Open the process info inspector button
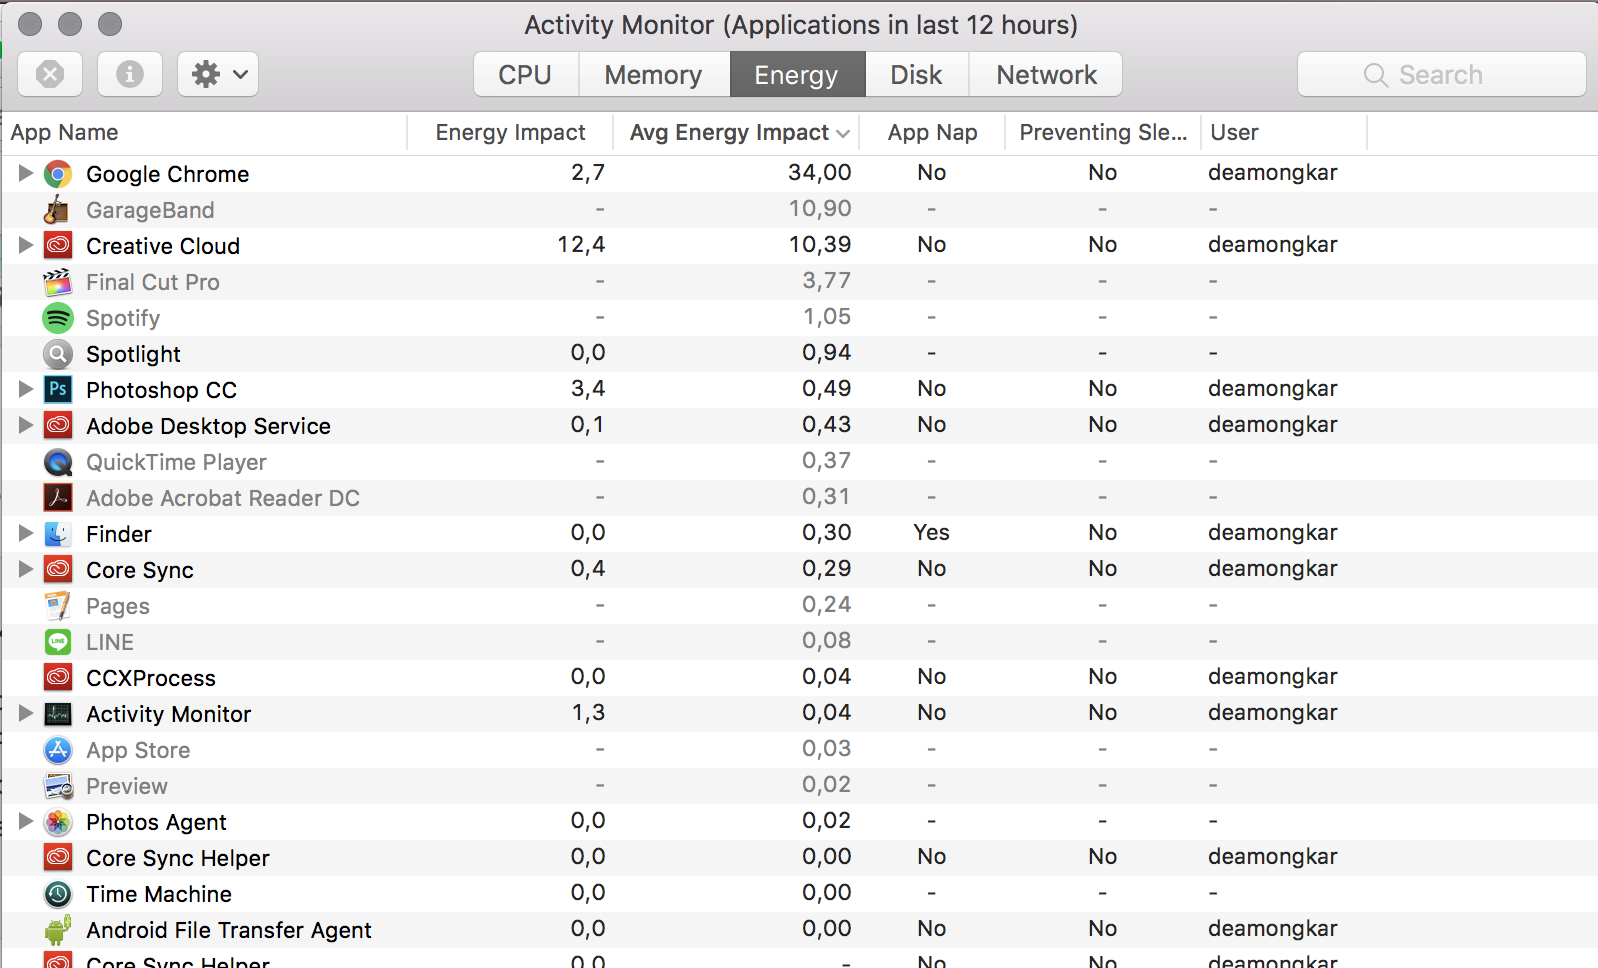 [130, 75]
